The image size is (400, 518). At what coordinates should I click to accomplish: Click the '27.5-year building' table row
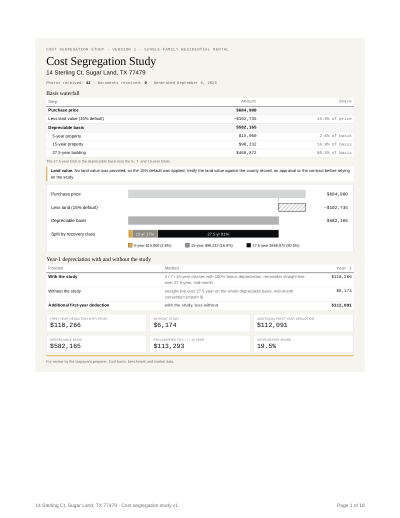coord(200,153)
